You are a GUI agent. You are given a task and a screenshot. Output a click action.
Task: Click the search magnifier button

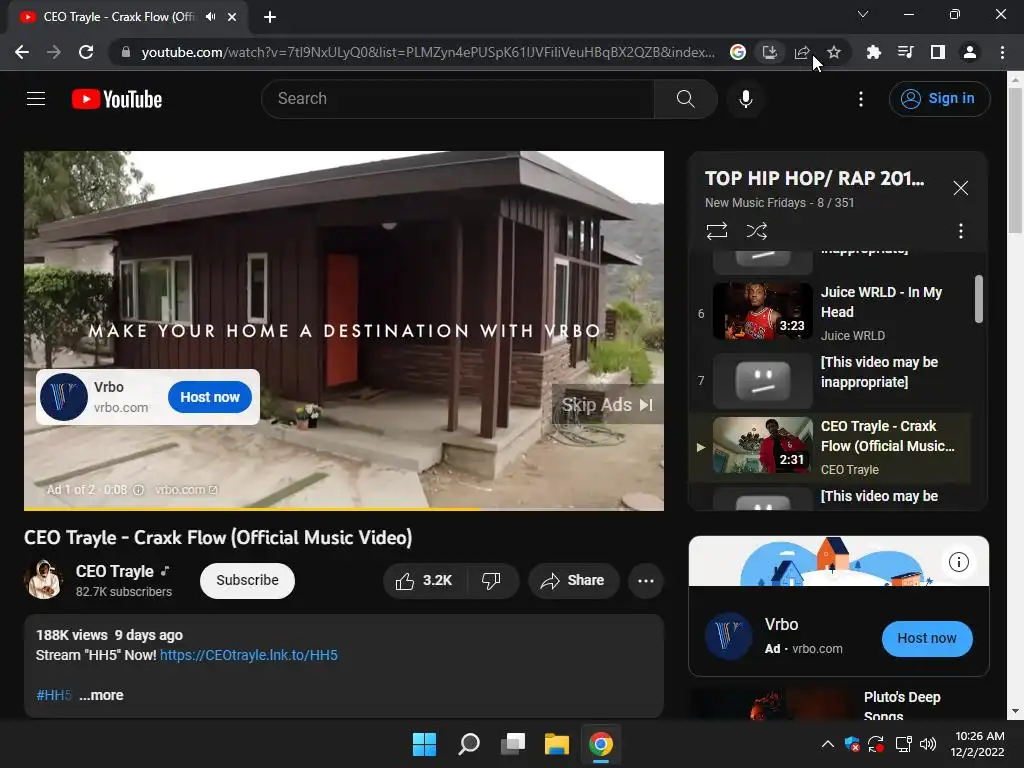click(x=685, y=99)
